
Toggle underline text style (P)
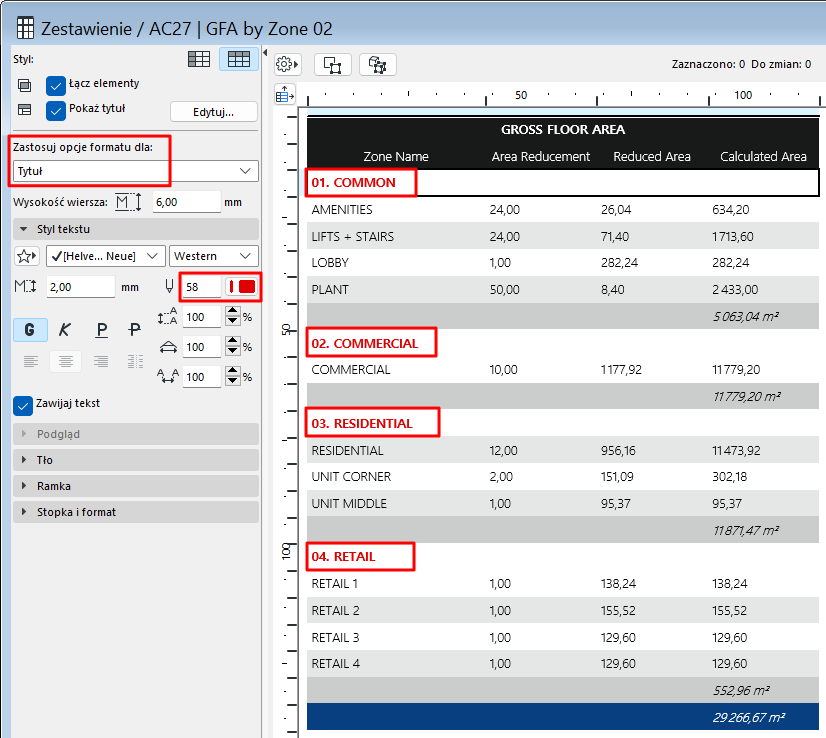pos(101,329)
